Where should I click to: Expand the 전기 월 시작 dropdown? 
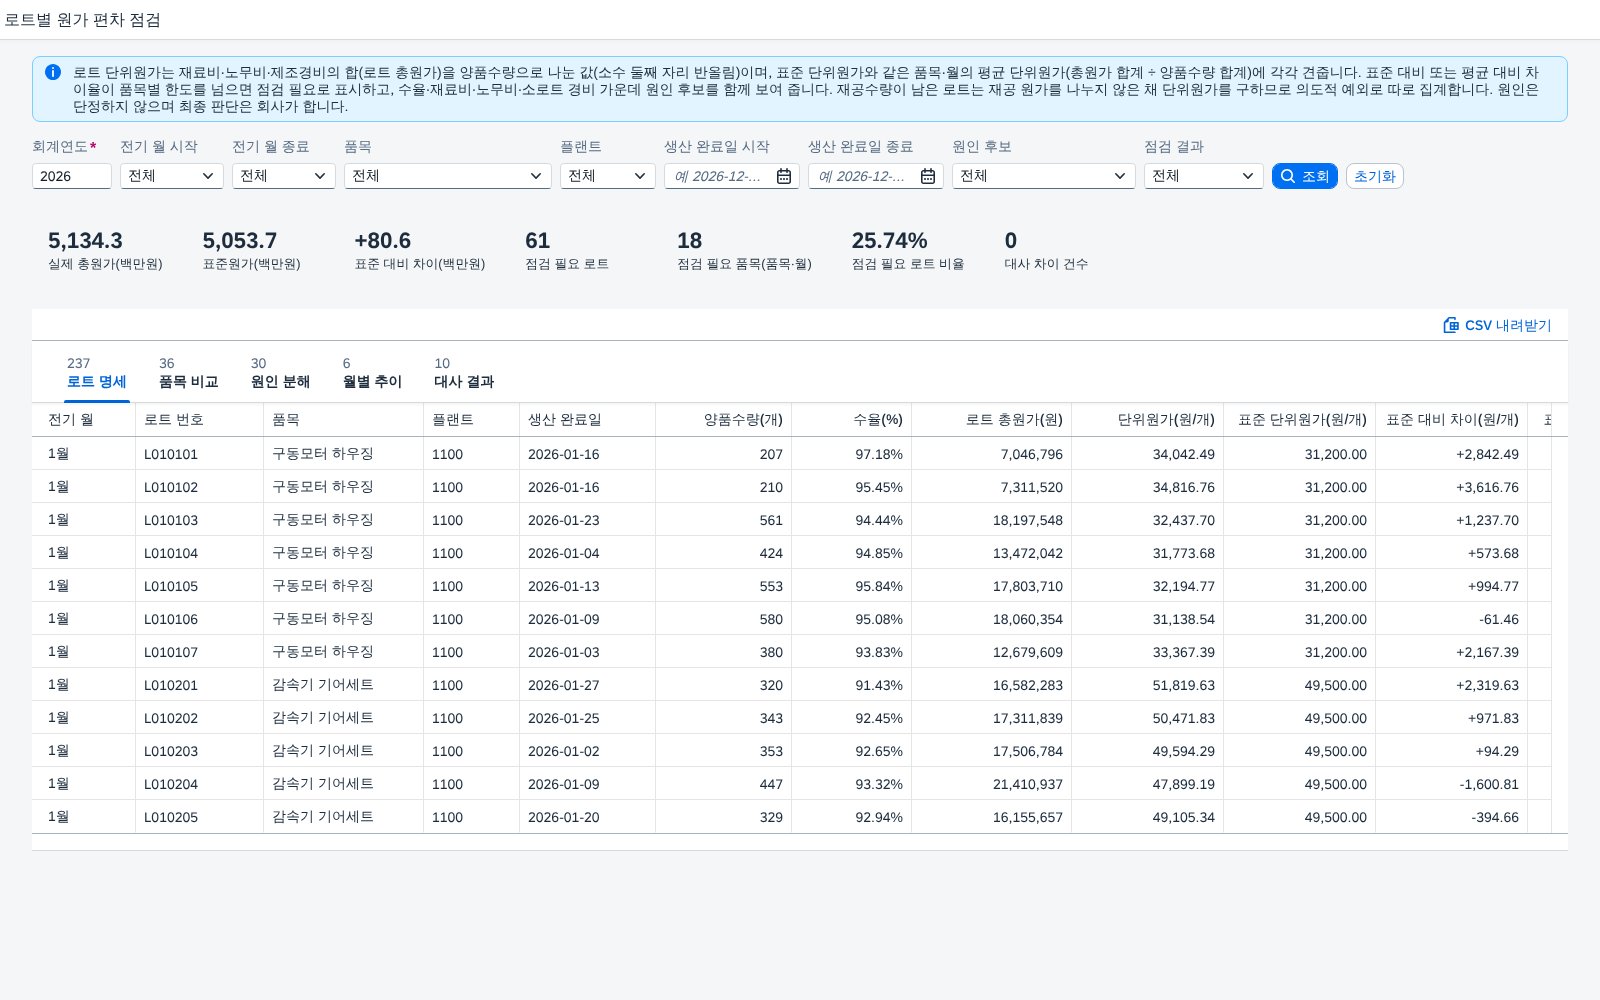[172, 176]
